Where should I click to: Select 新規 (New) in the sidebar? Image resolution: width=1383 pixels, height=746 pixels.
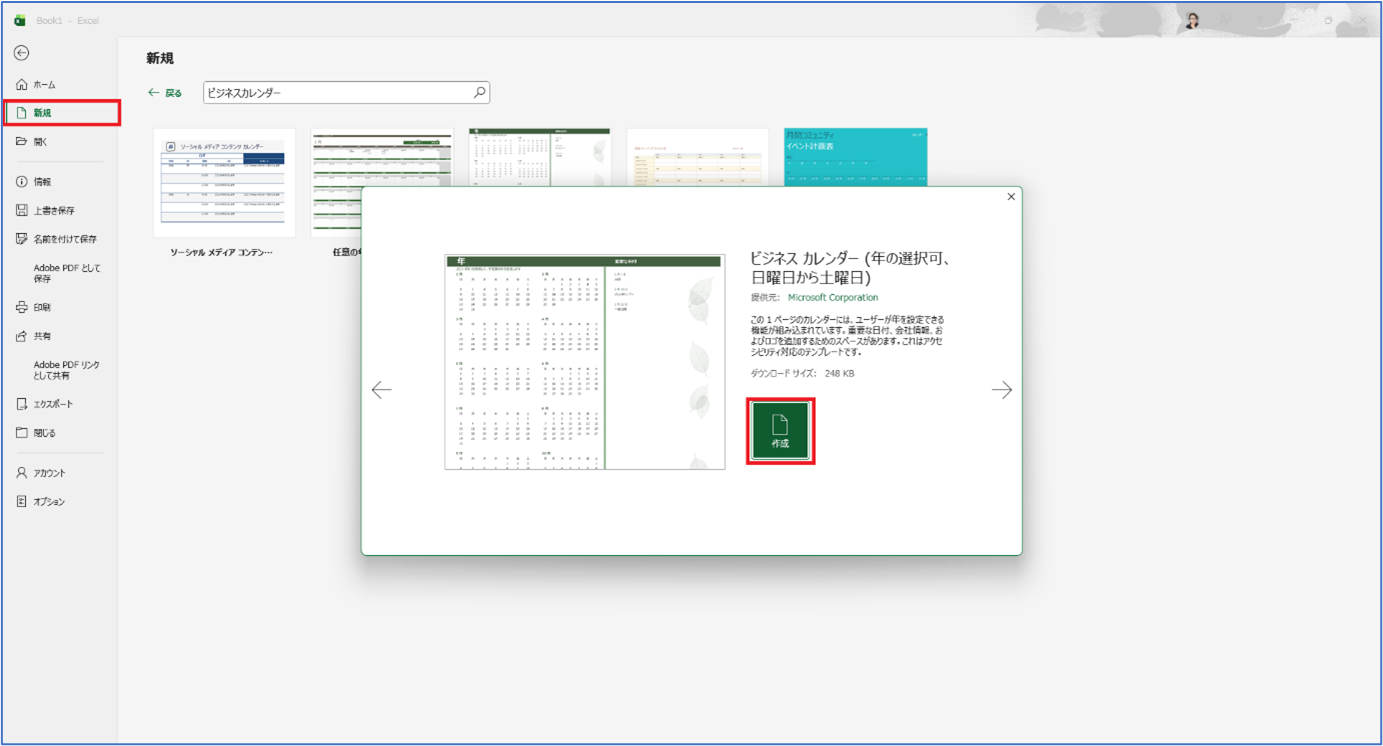click(x=42, y=113)
